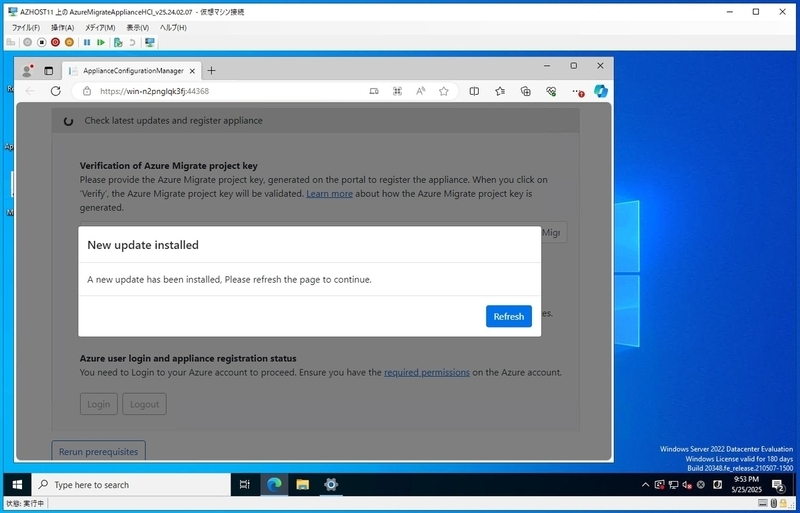
Task: Click the site information lock icon
Action: point(87,91)
